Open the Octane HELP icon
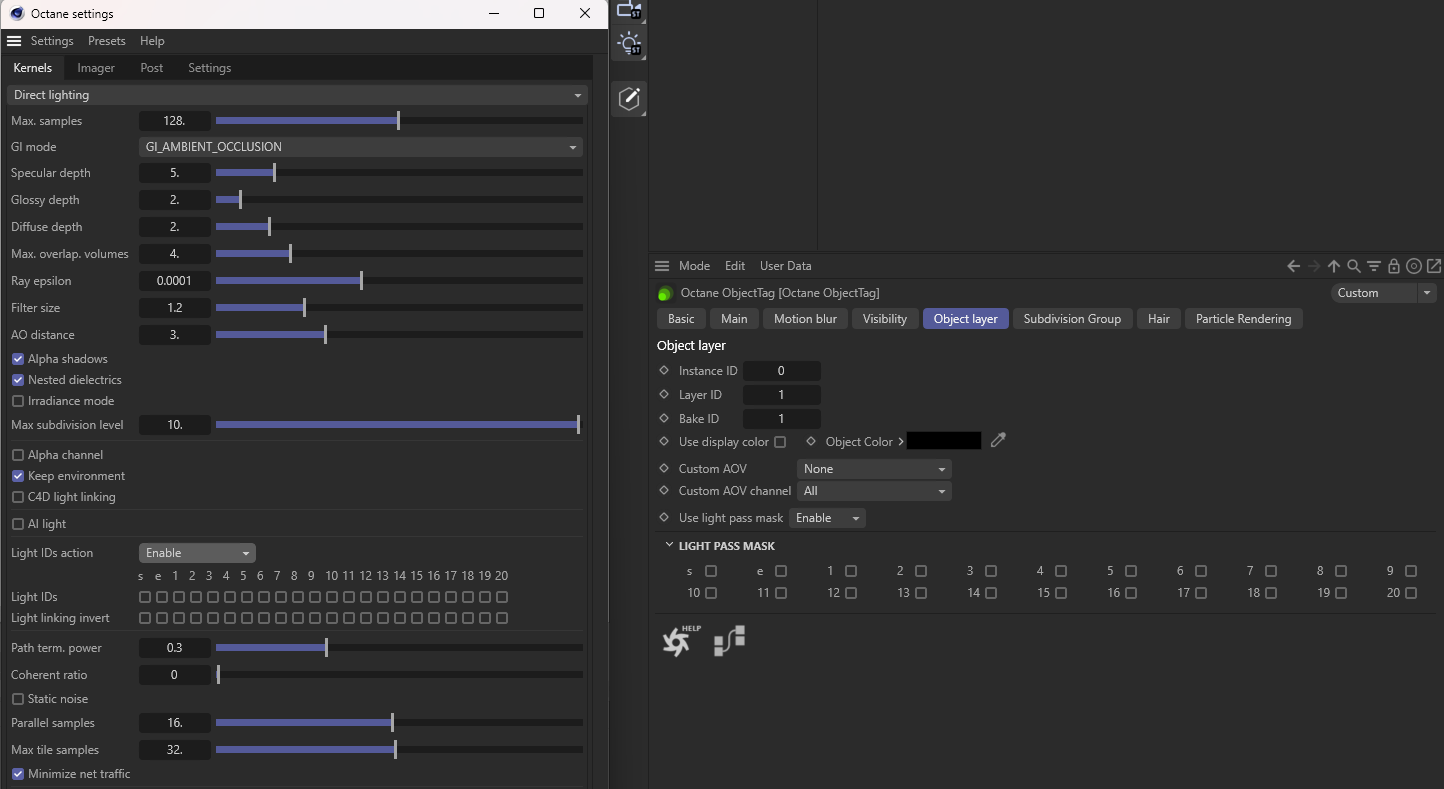 tap(680, 641)
